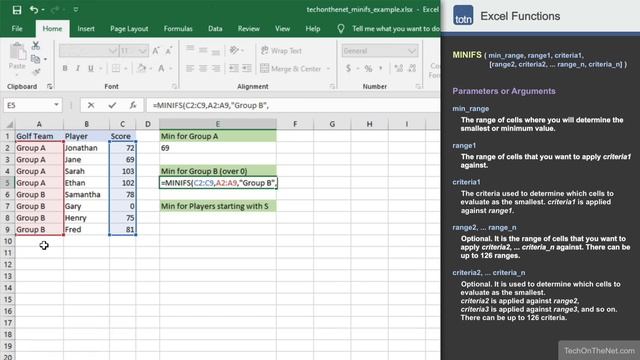Click the Align Left icon
The height and width of the screenshot is (360, 640).
190,68
